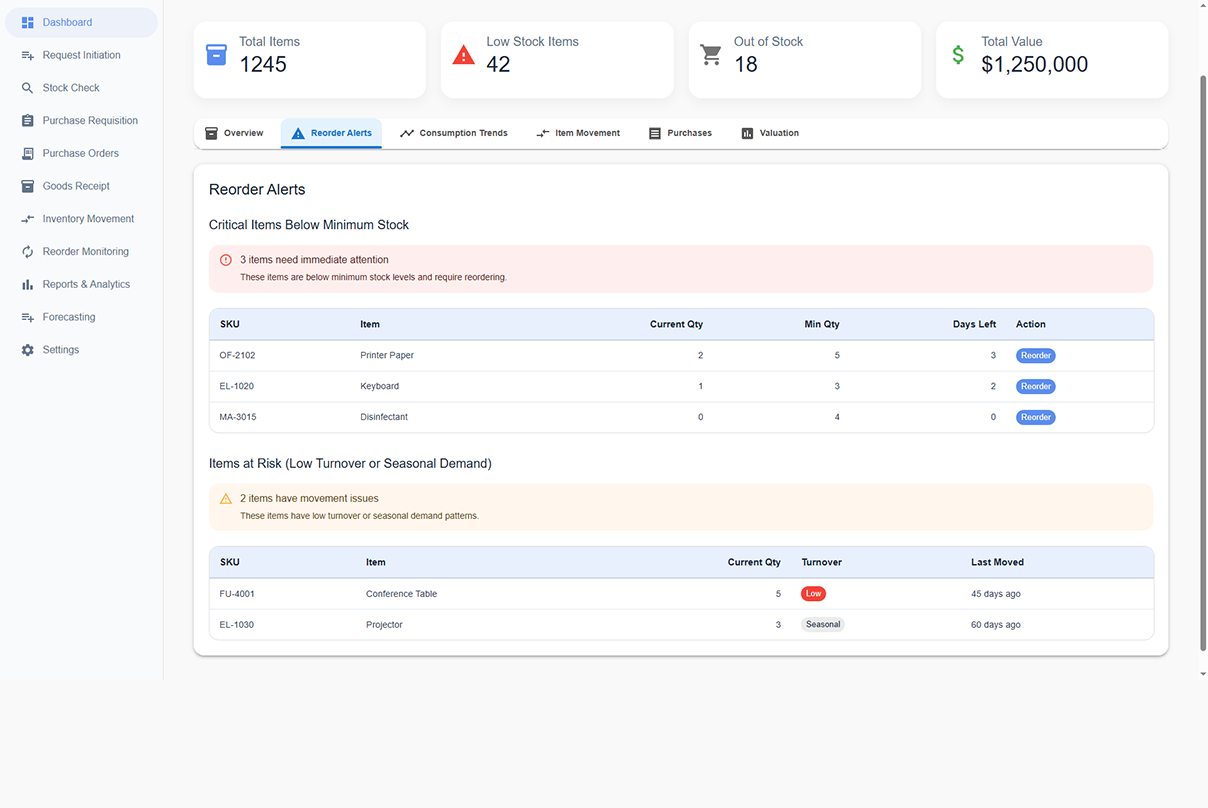Reorder the Keyboard item
This screenshot has height=808, width=1208.
[x=1036, y=386]
